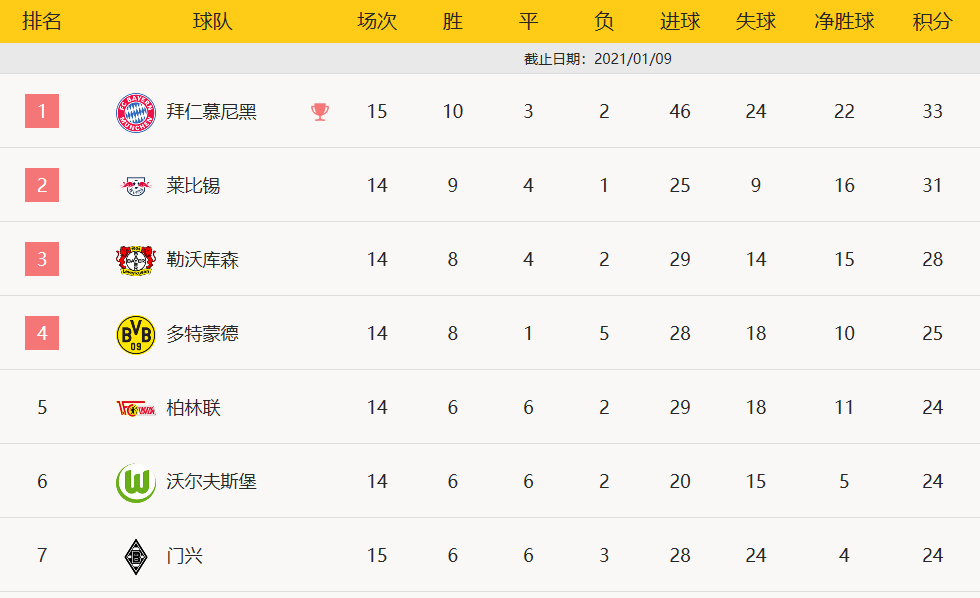Sort by 净胜球 column header

(x=844, y=21)
